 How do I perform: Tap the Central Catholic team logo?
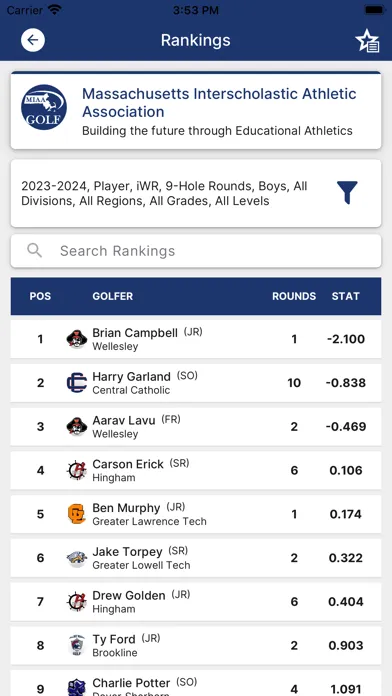tap(76, 383)
